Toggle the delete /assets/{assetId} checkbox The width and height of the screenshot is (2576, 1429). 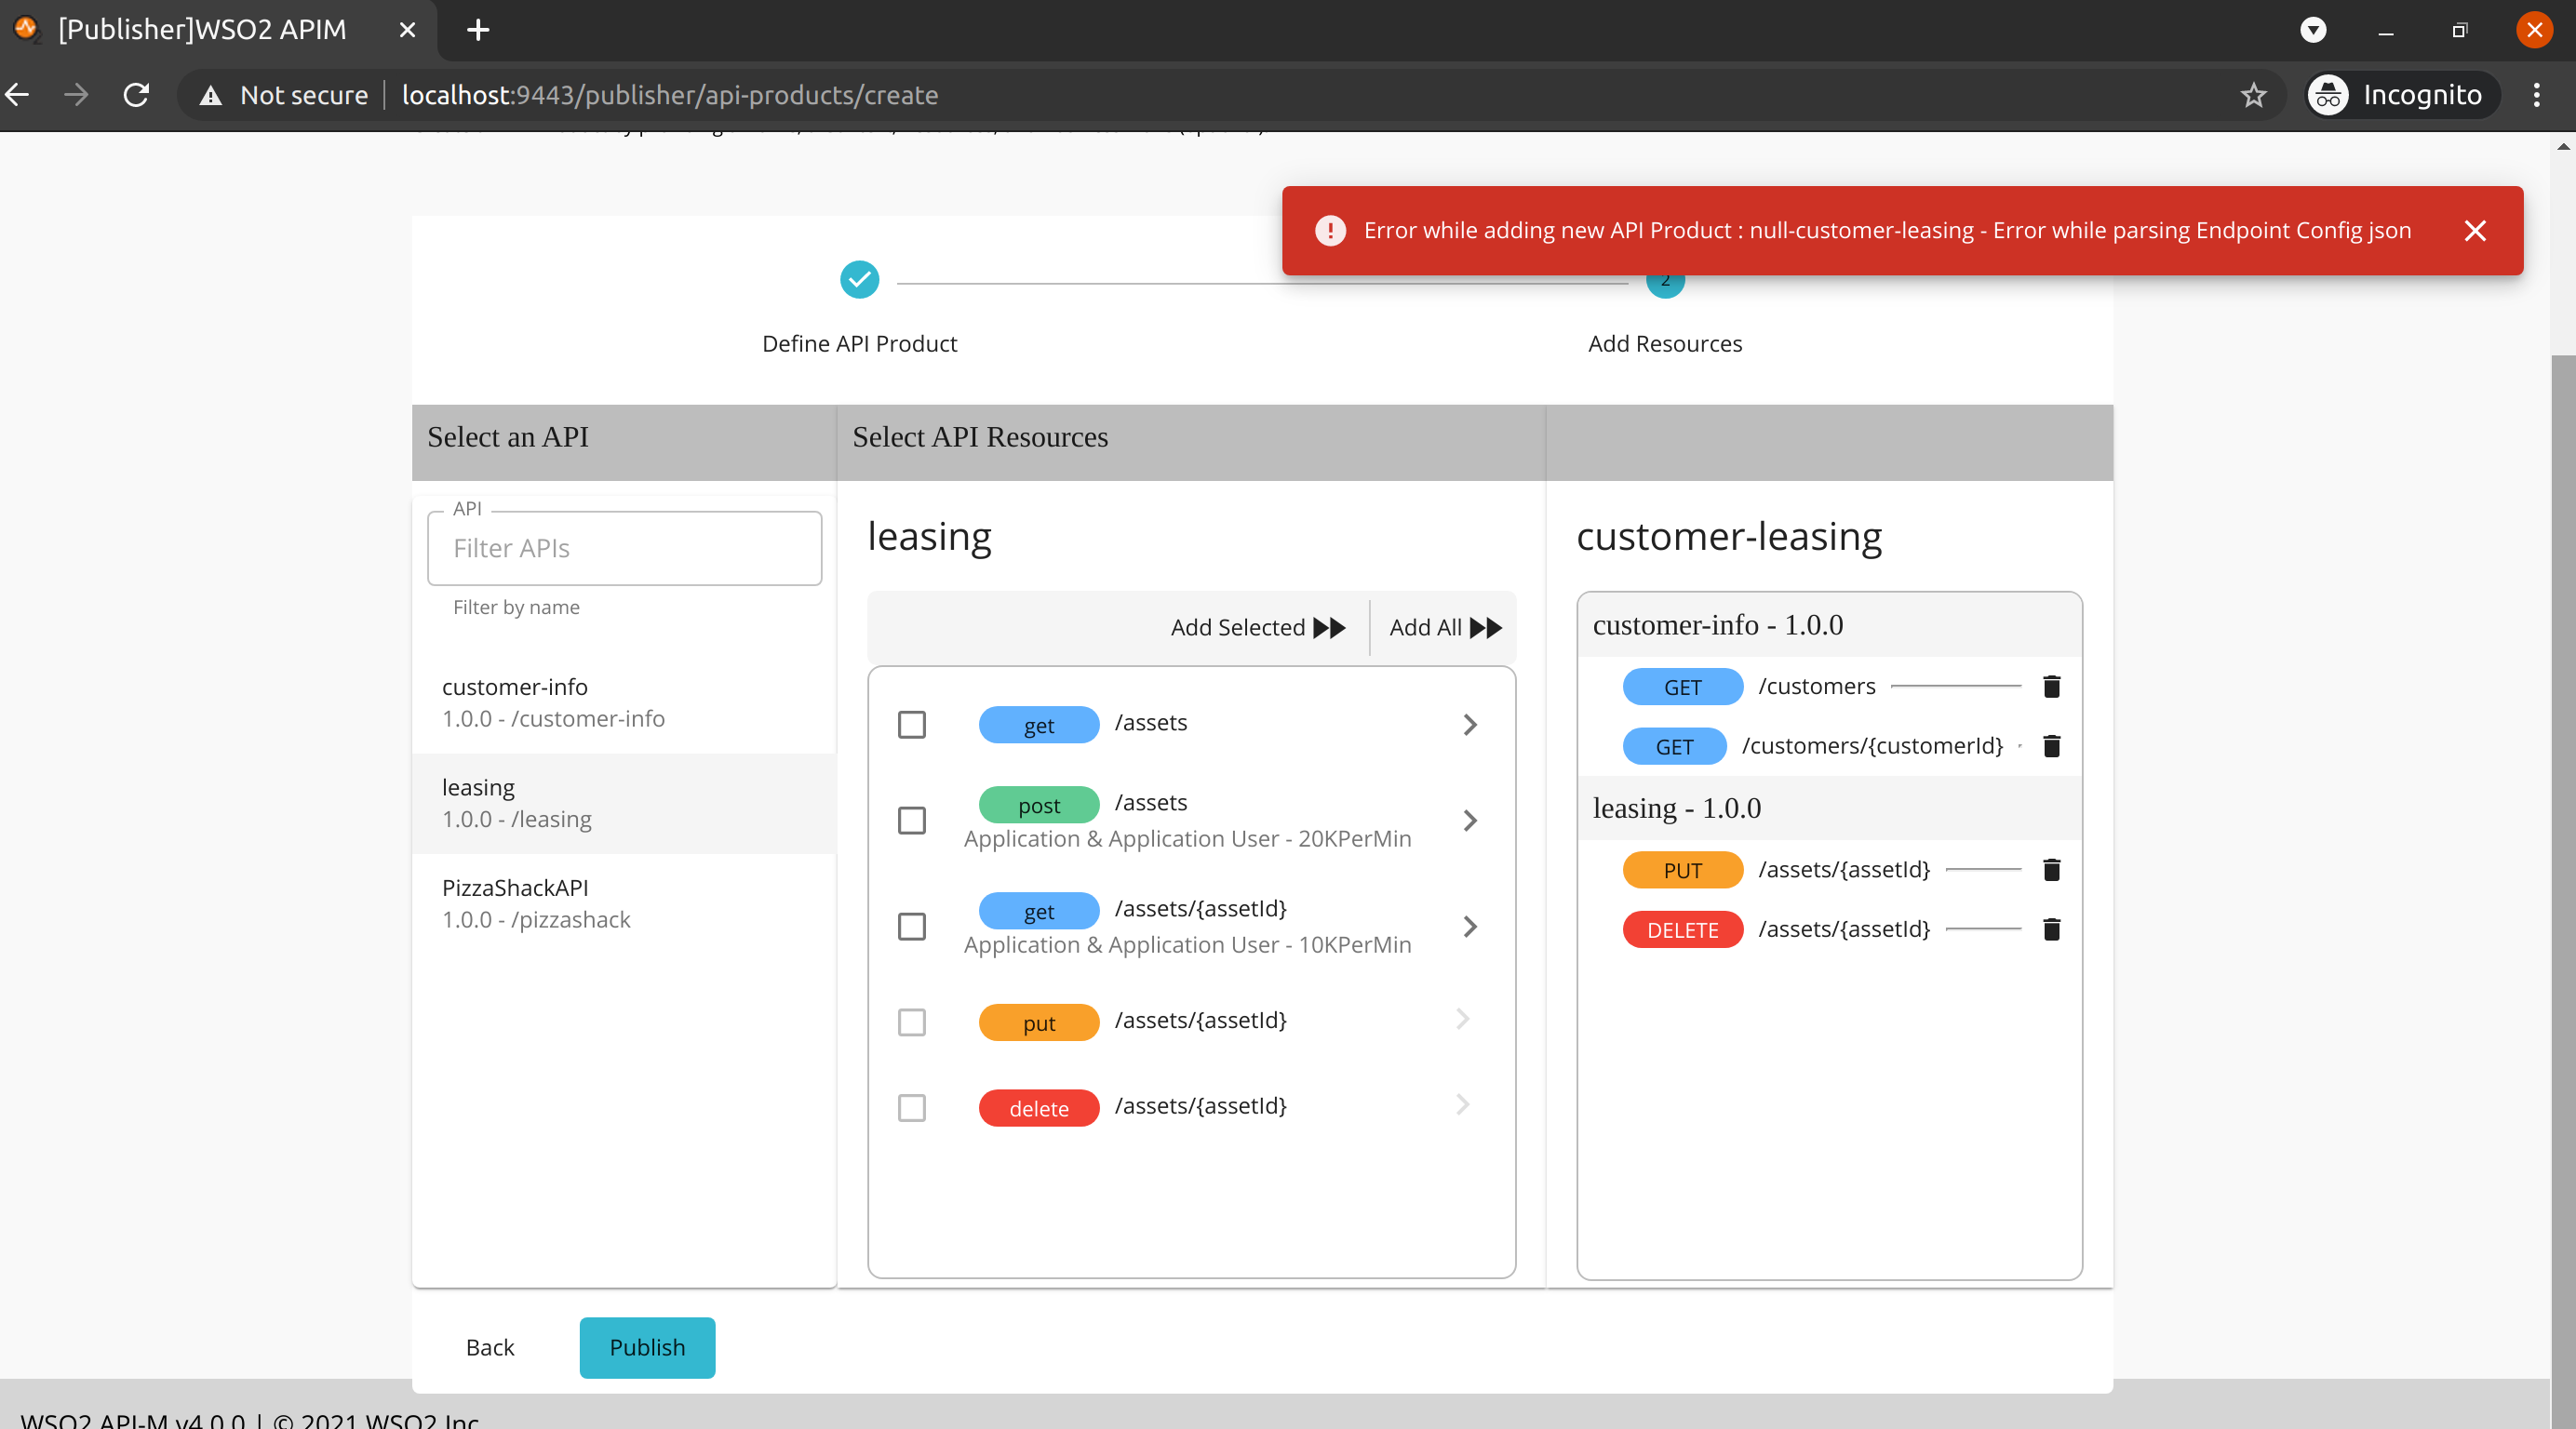[x=911, y=1108]
